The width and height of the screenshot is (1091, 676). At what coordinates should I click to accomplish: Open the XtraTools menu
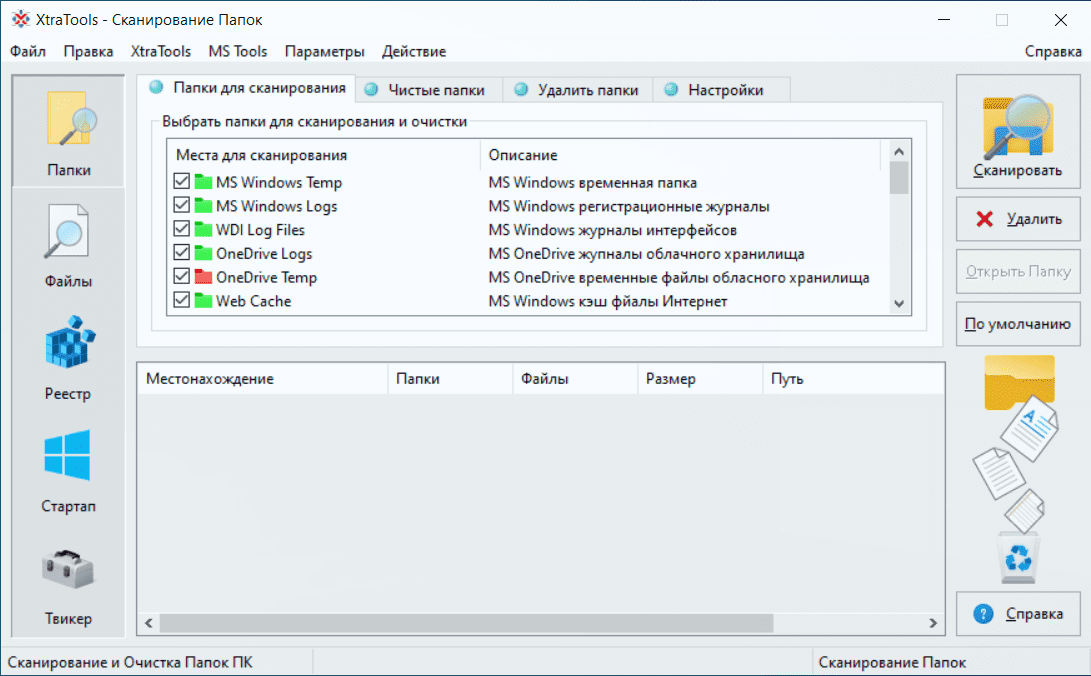pos(161,51)
